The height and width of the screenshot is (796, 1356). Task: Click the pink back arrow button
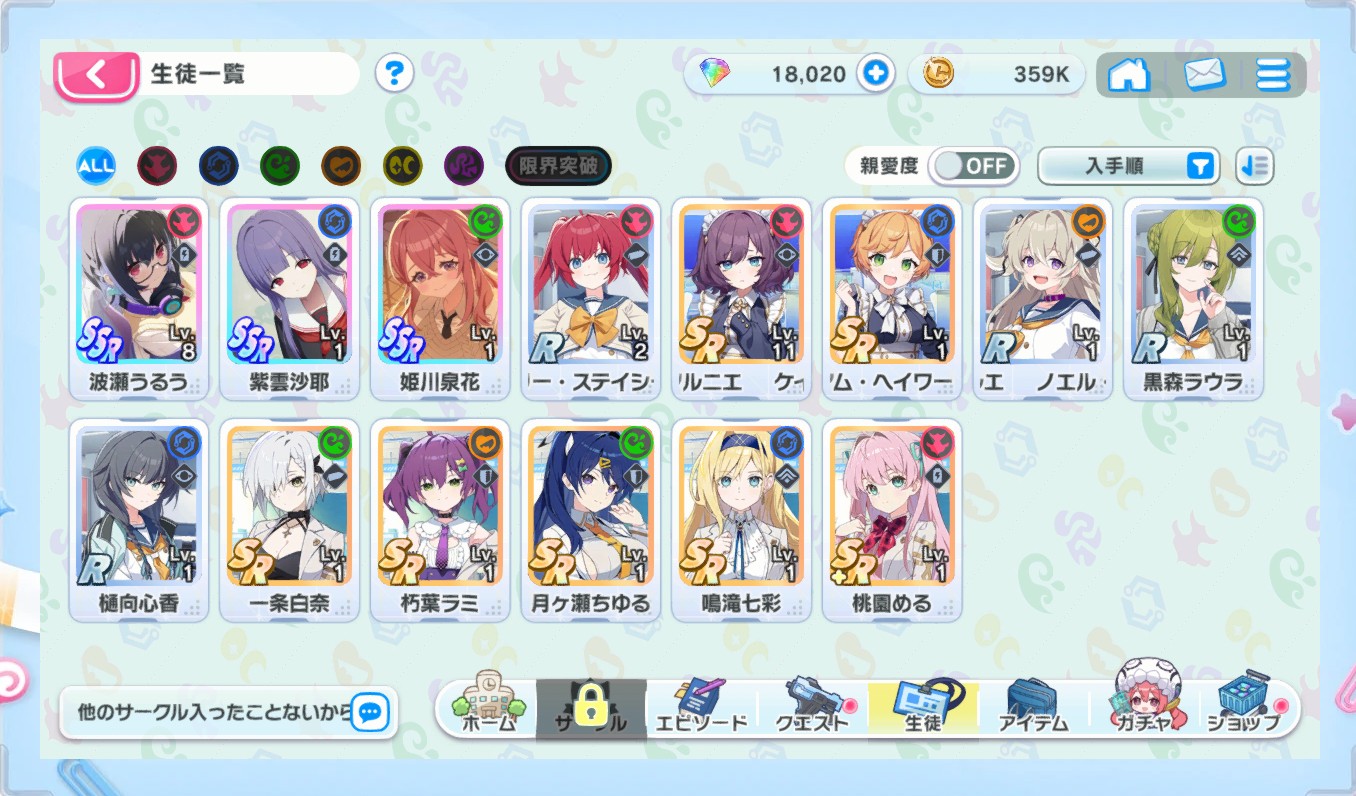click(96, 76)
